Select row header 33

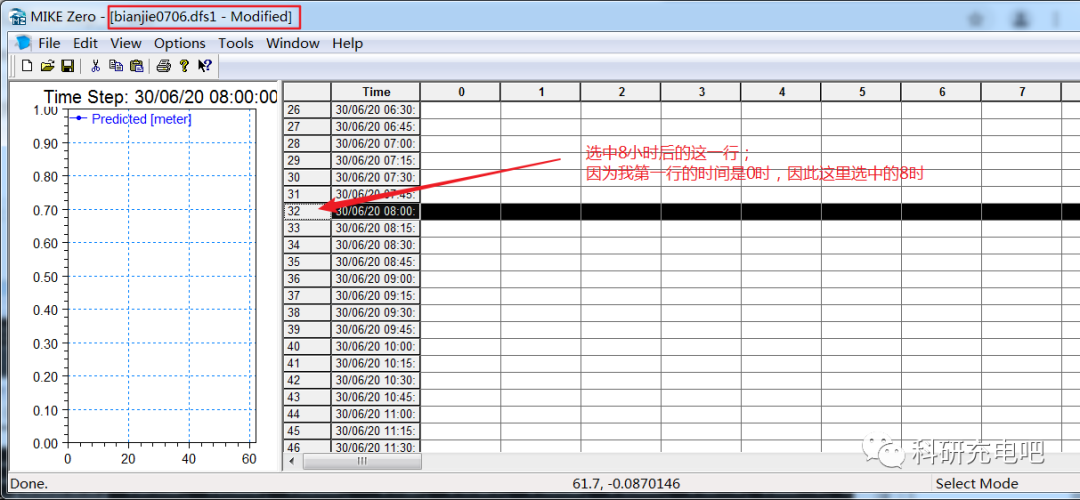pos(307,228)
